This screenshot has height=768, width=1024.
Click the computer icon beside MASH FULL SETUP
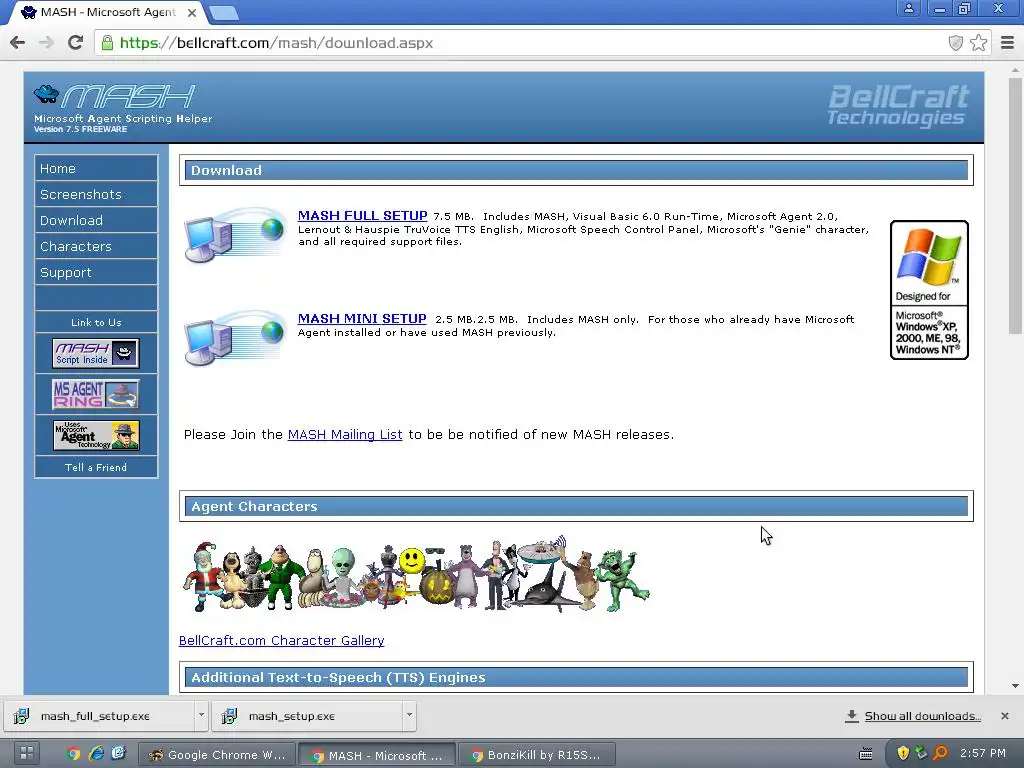coord(234,235)
